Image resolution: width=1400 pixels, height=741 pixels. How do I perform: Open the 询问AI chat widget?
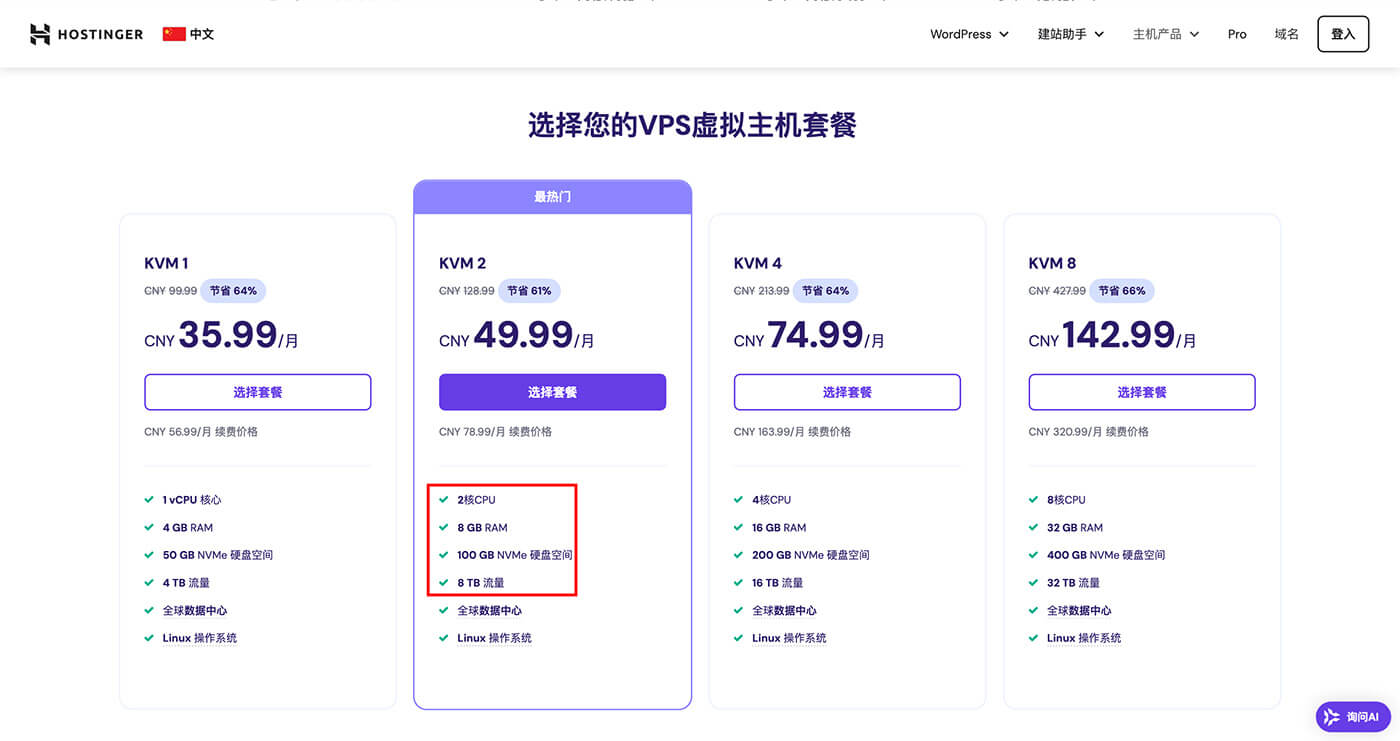(1353, 716)
